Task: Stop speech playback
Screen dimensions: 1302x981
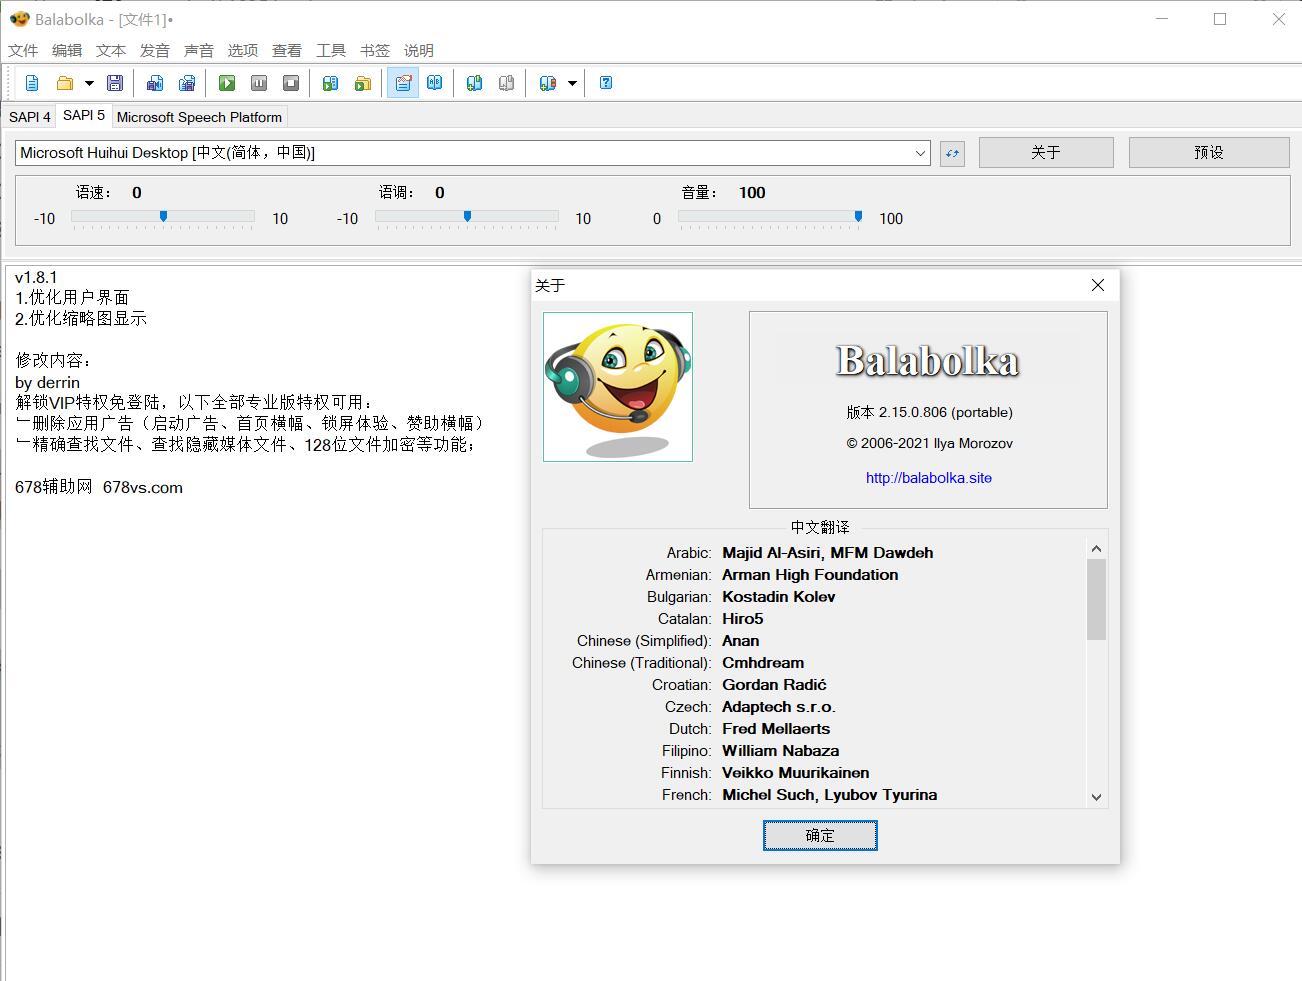Action: point(291,83)
